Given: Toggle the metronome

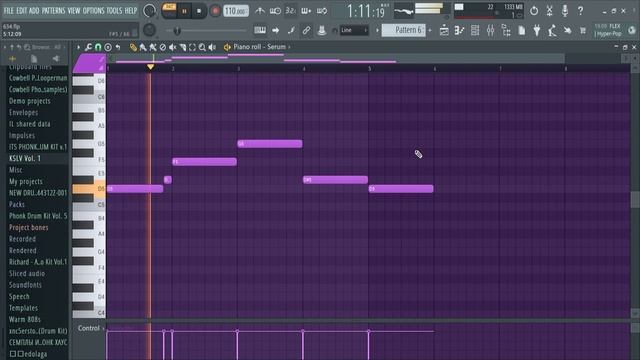Looking at the screenshot, I should click(x=260, y=11).
